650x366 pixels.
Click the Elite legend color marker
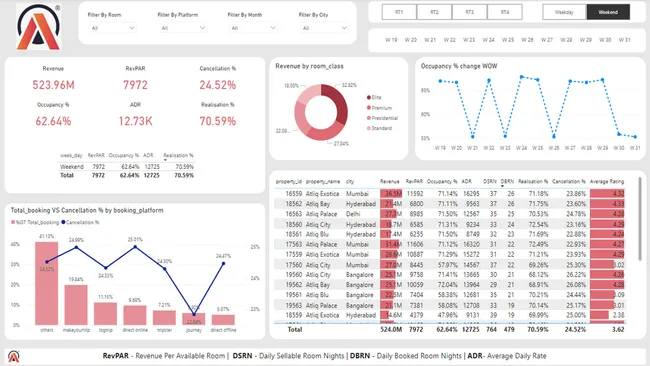369,97
